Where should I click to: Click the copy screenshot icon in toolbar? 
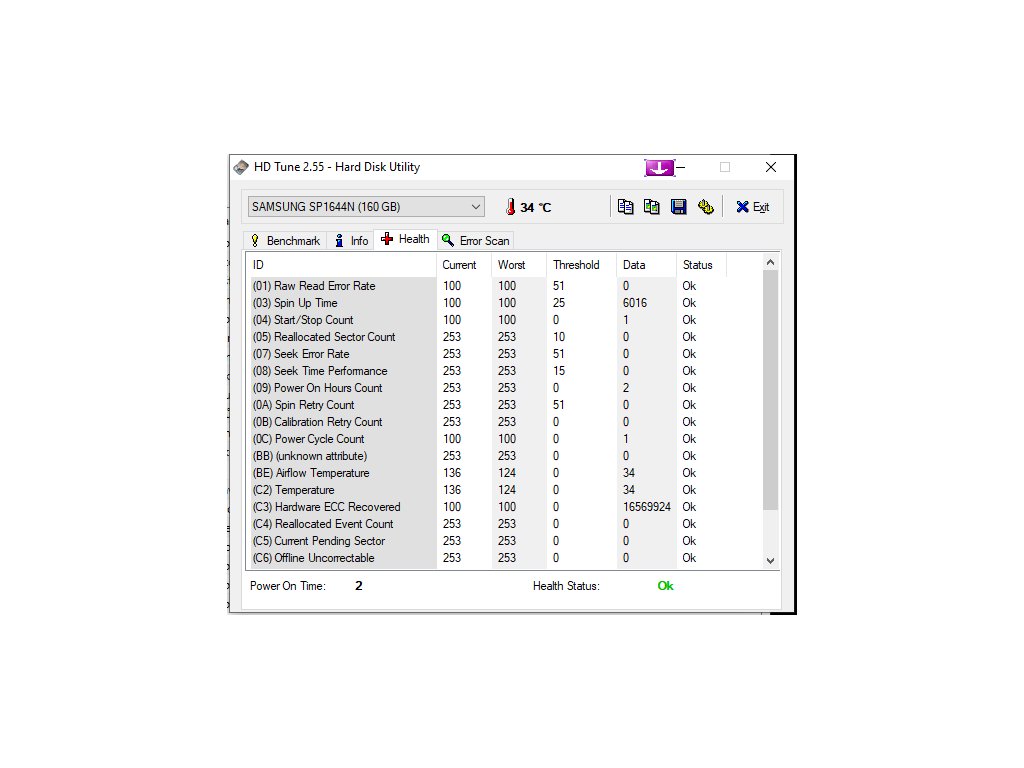pyautogui.click(x=651, y=207)
